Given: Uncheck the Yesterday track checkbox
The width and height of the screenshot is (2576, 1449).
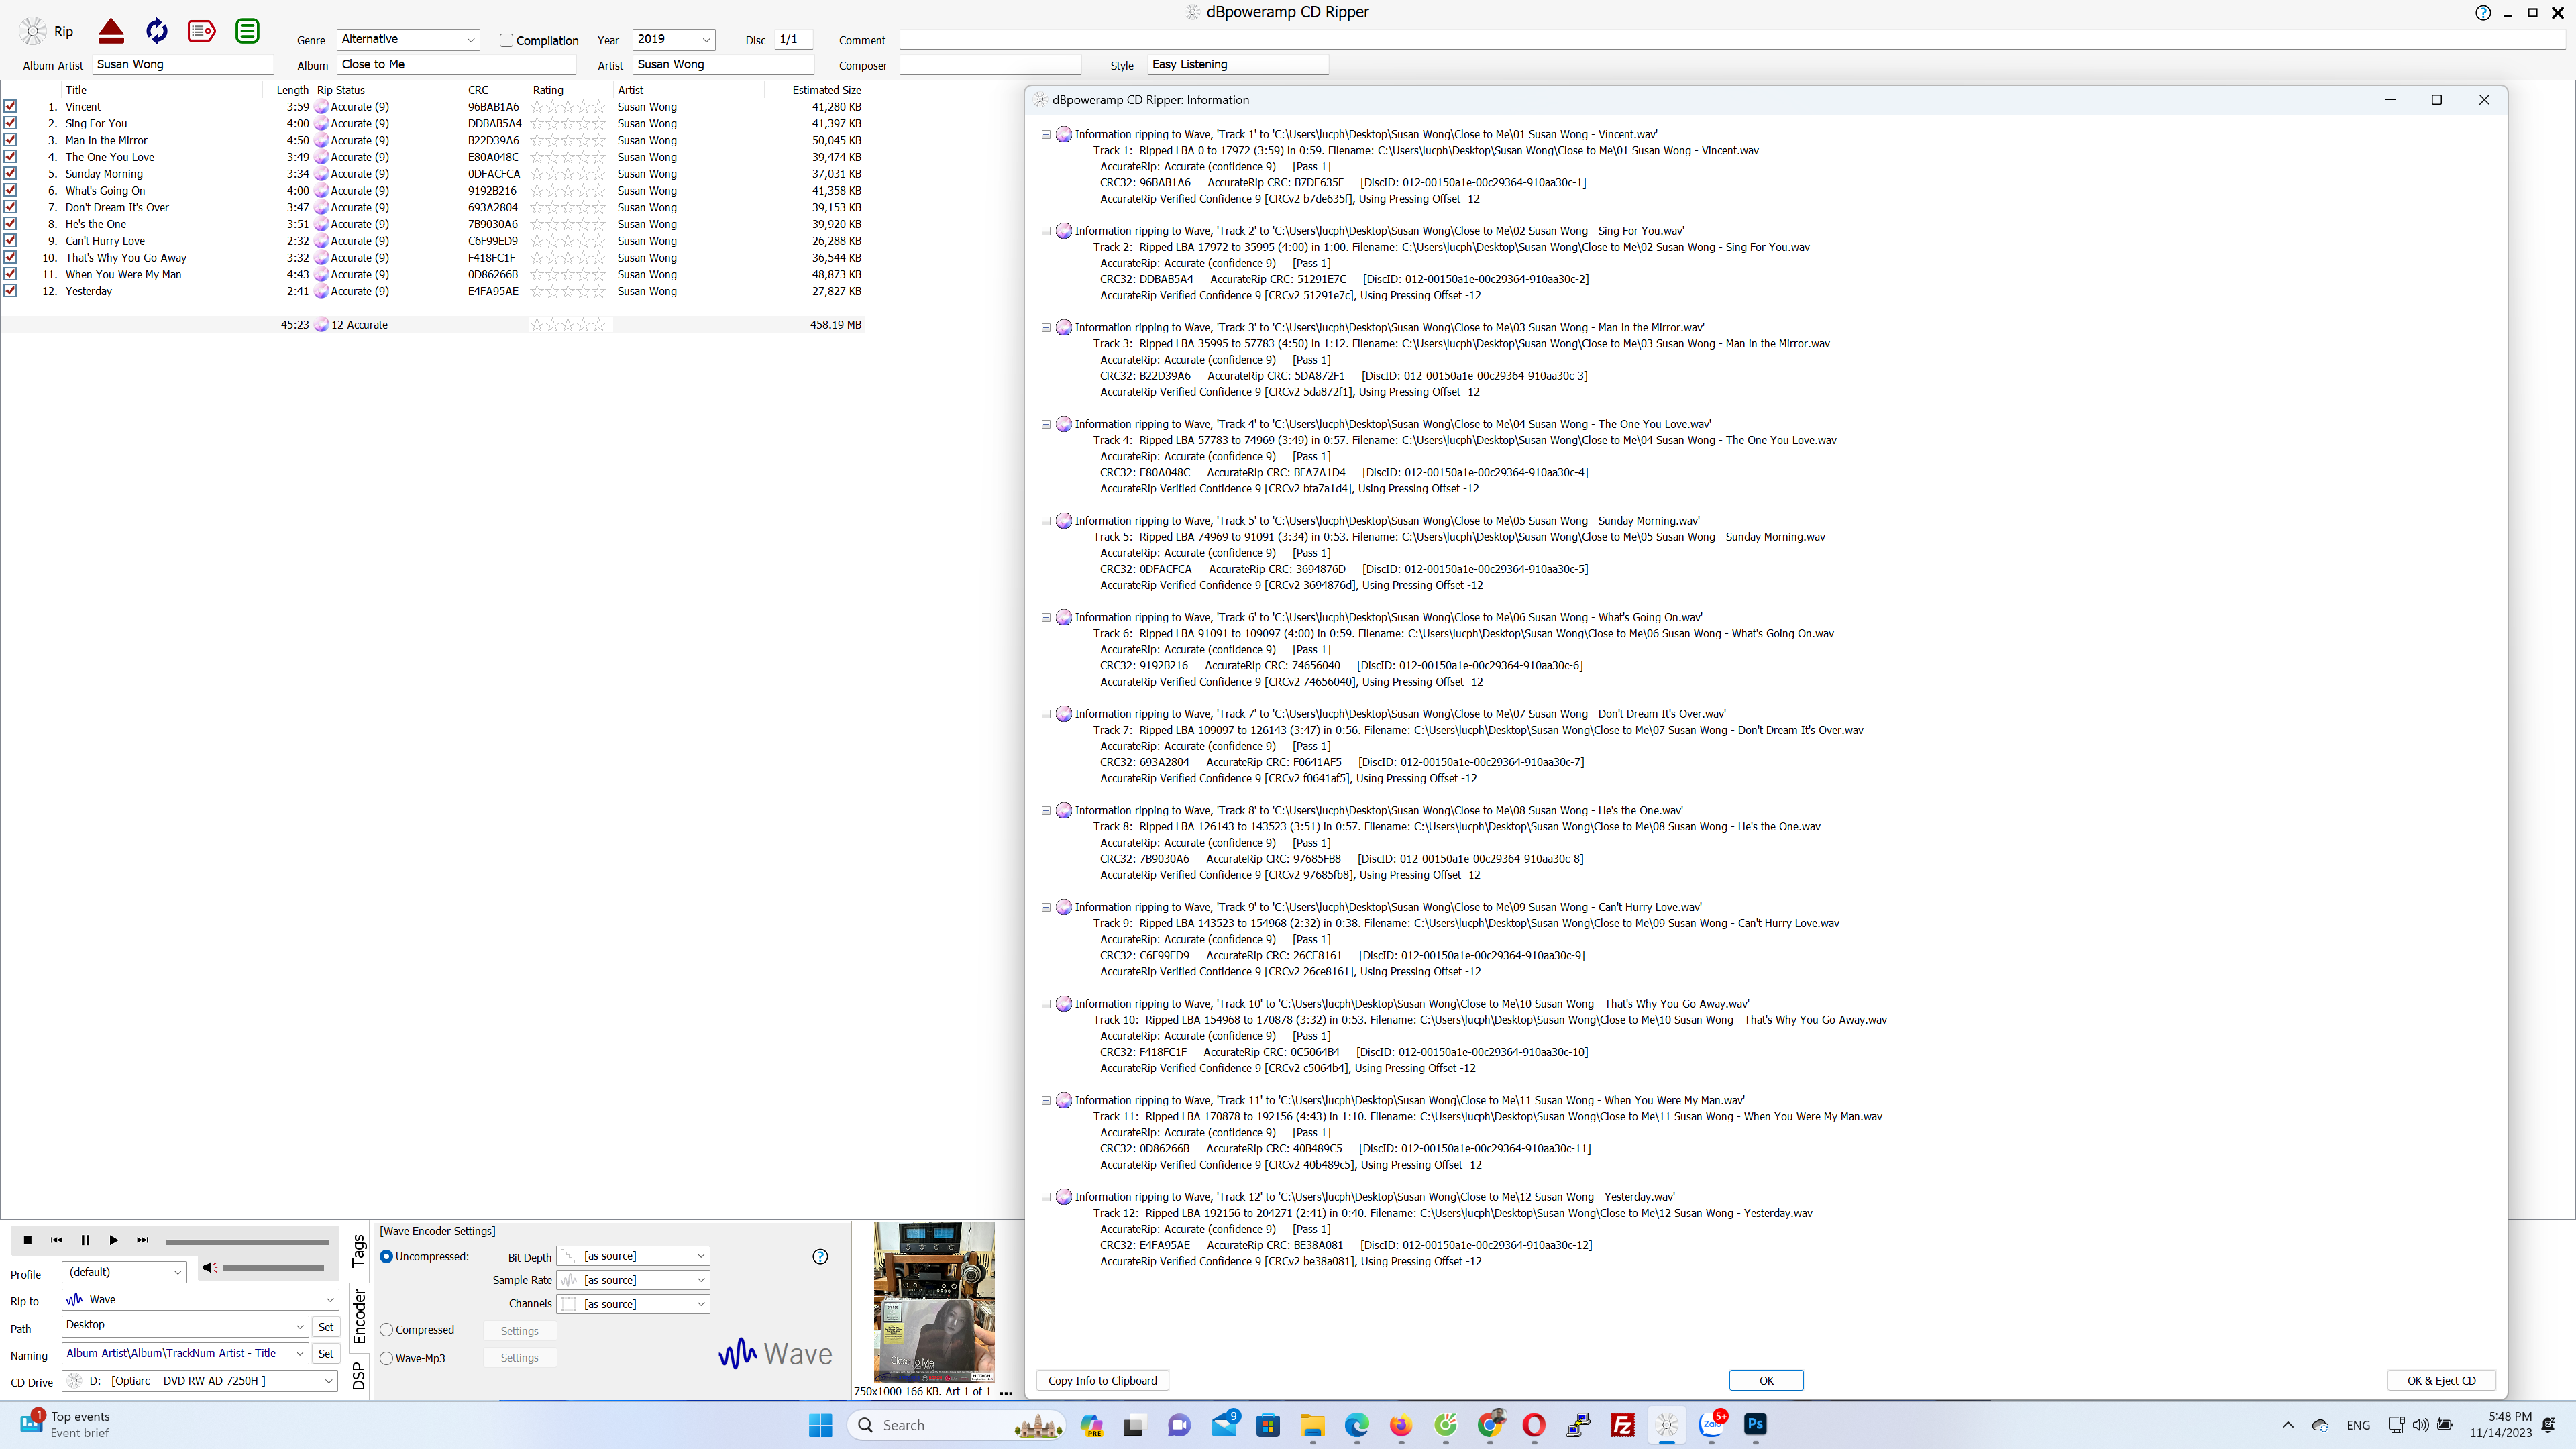Looking at the screenshot, I should click(x=10, y=291).
